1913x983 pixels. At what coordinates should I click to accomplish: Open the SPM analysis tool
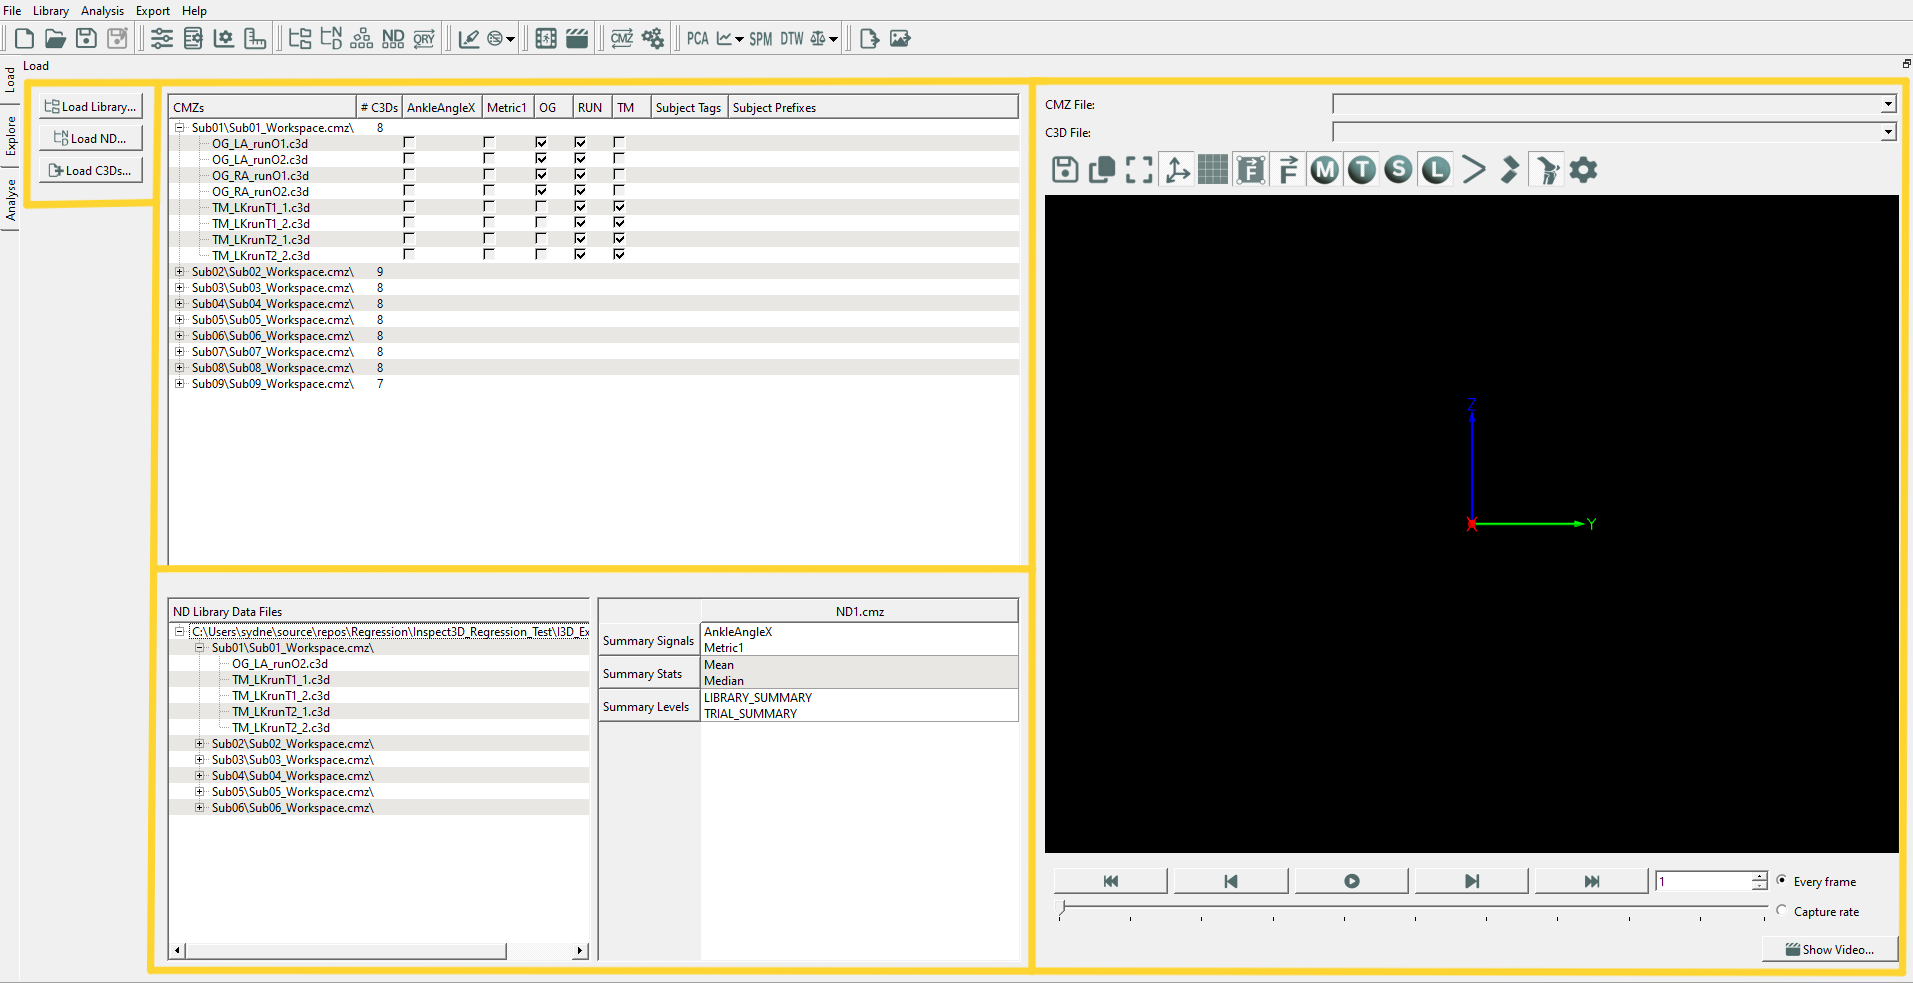point(761,38)
